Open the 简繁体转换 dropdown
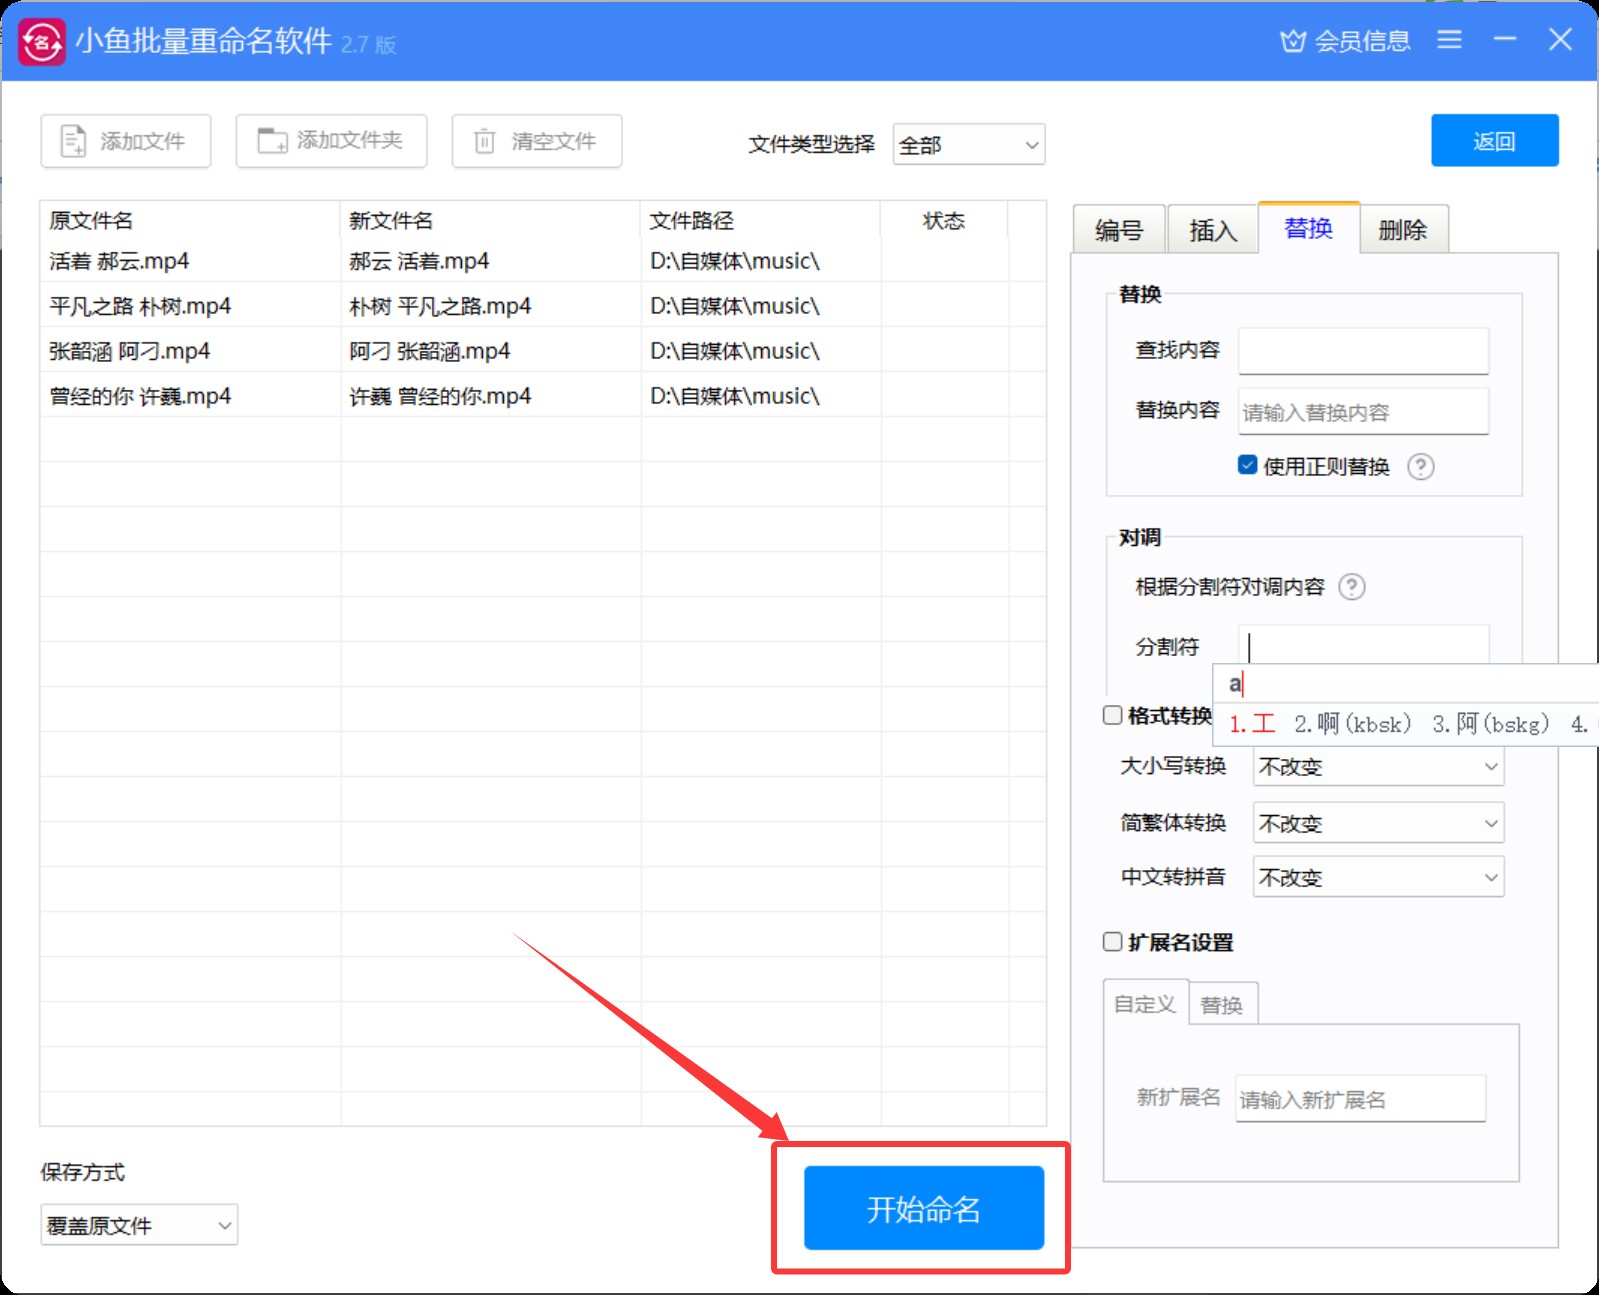Image resolution: width=1599 pixels, height=1295 pixels. (1378, 823)
